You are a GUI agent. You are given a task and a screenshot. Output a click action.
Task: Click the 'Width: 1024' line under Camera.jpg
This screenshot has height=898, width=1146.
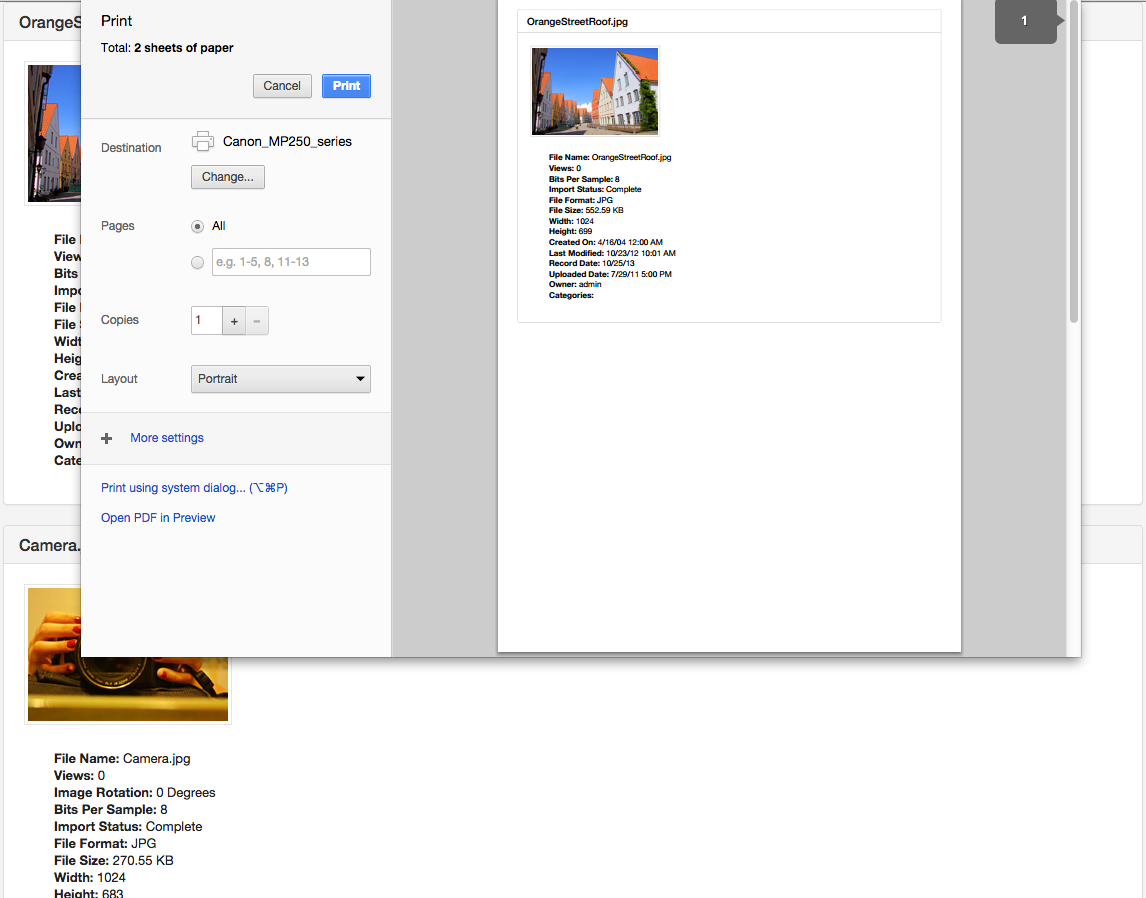(90, 878)
